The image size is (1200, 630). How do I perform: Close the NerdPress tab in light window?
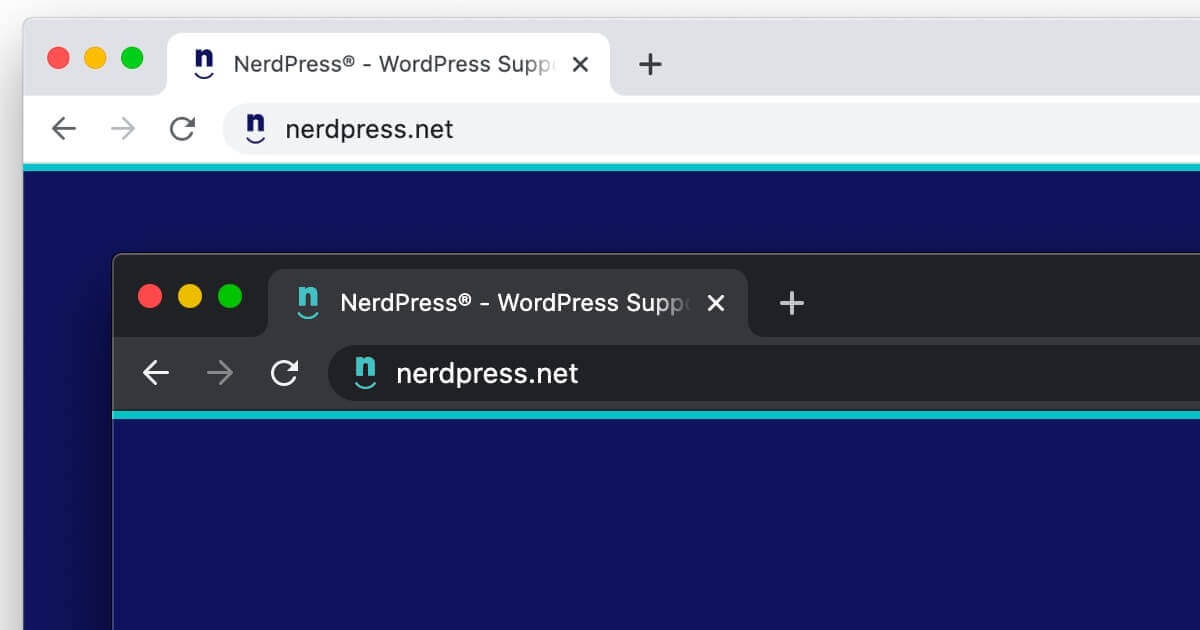click(580, 65)
